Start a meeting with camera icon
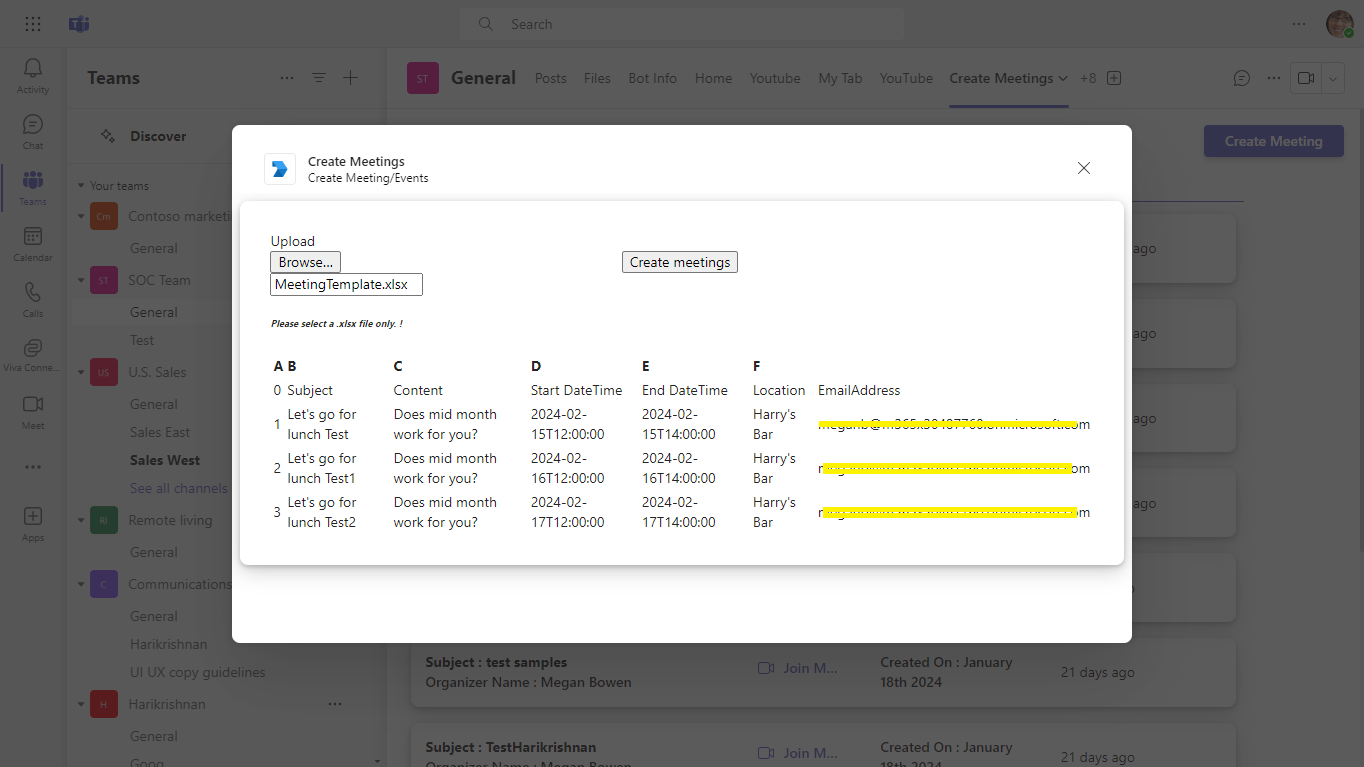Image resolution: width=1364 pixels, height=767 pixels. [x=1306, y=78]
